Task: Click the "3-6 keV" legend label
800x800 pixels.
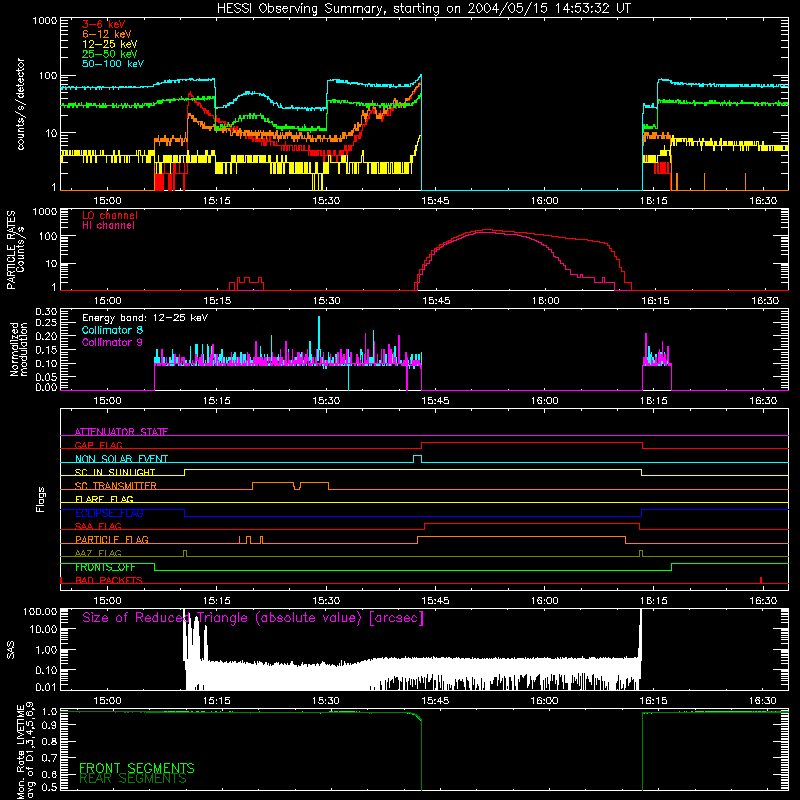Action: tap(104, 24)
